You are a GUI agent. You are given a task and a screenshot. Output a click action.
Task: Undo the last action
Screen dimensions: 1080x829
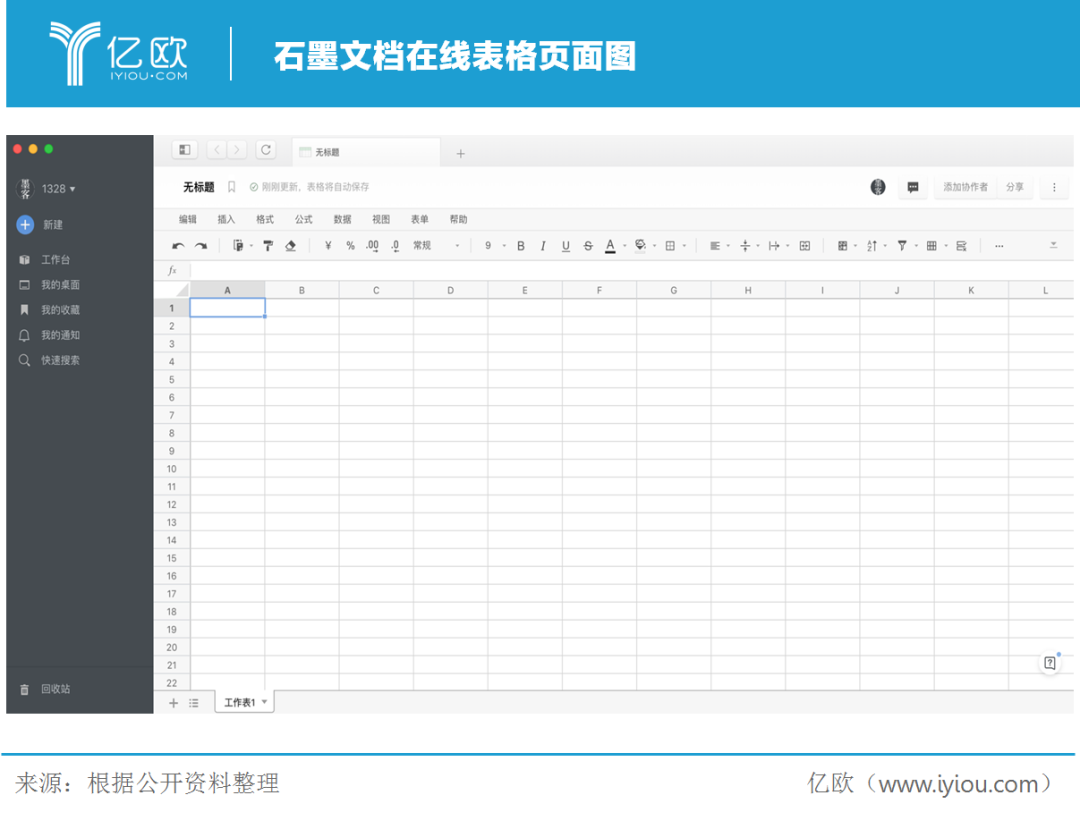[x=178, y=246]
